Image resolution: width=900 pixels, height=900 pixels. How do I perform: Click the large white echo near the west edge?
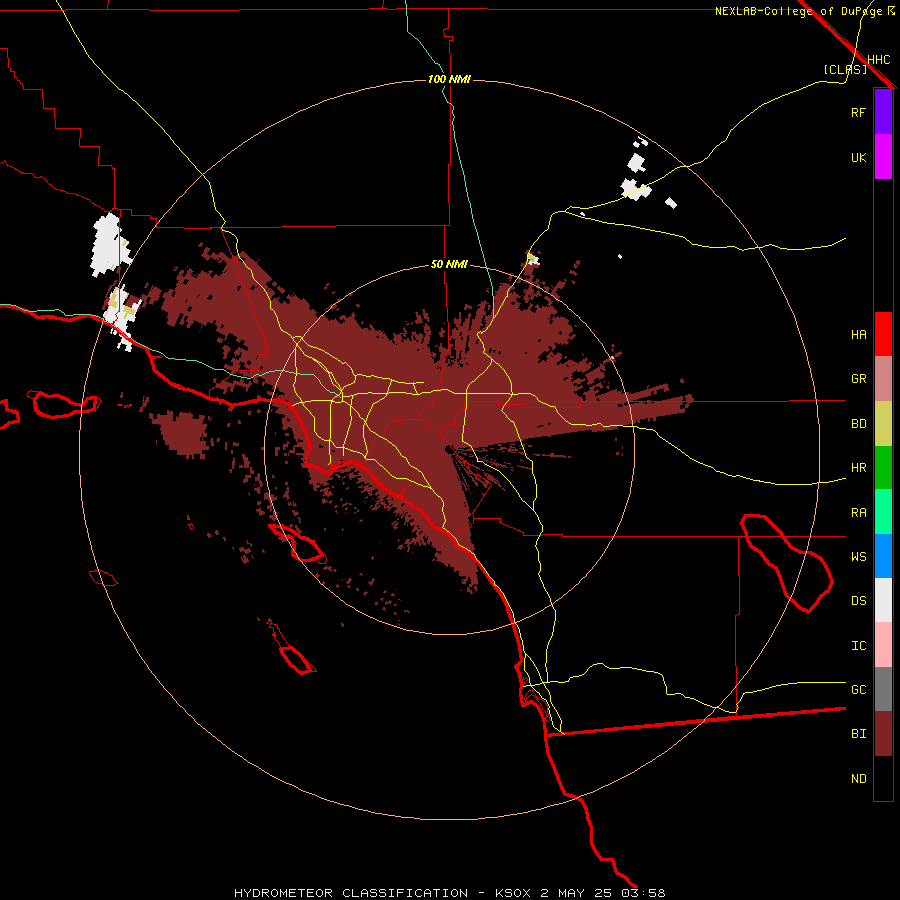[x=109, y=243]
